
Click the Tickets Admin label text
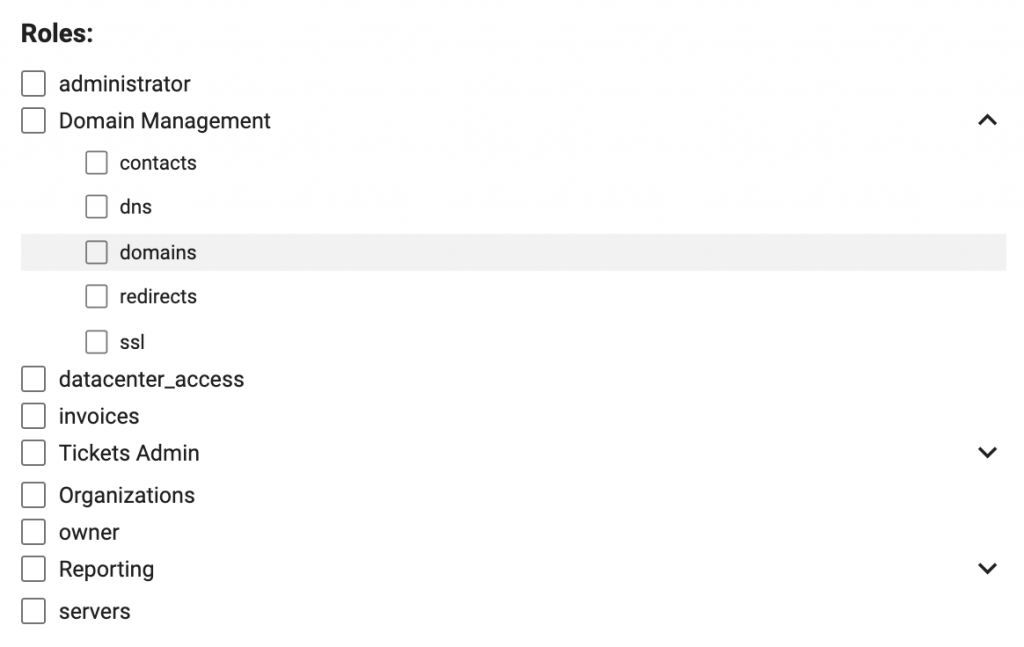click(x=129, y=453)
